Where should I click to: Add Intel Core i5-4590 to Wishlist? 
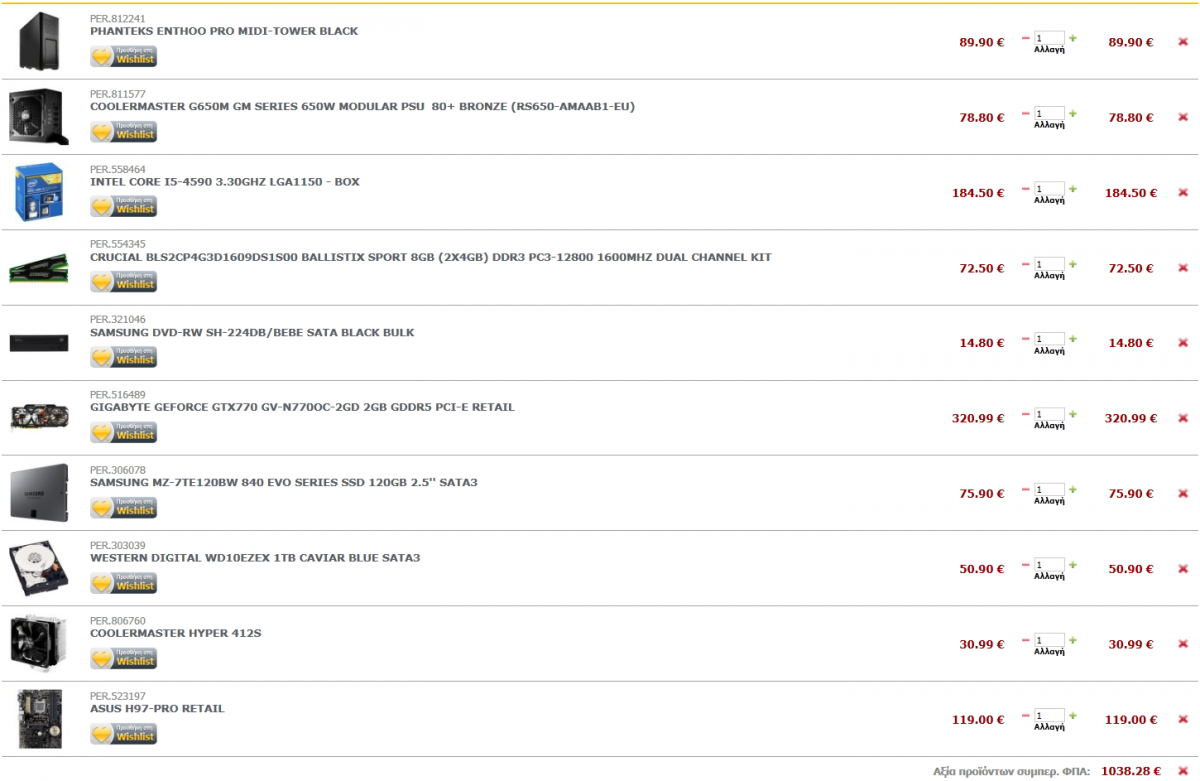pos(124,206)
